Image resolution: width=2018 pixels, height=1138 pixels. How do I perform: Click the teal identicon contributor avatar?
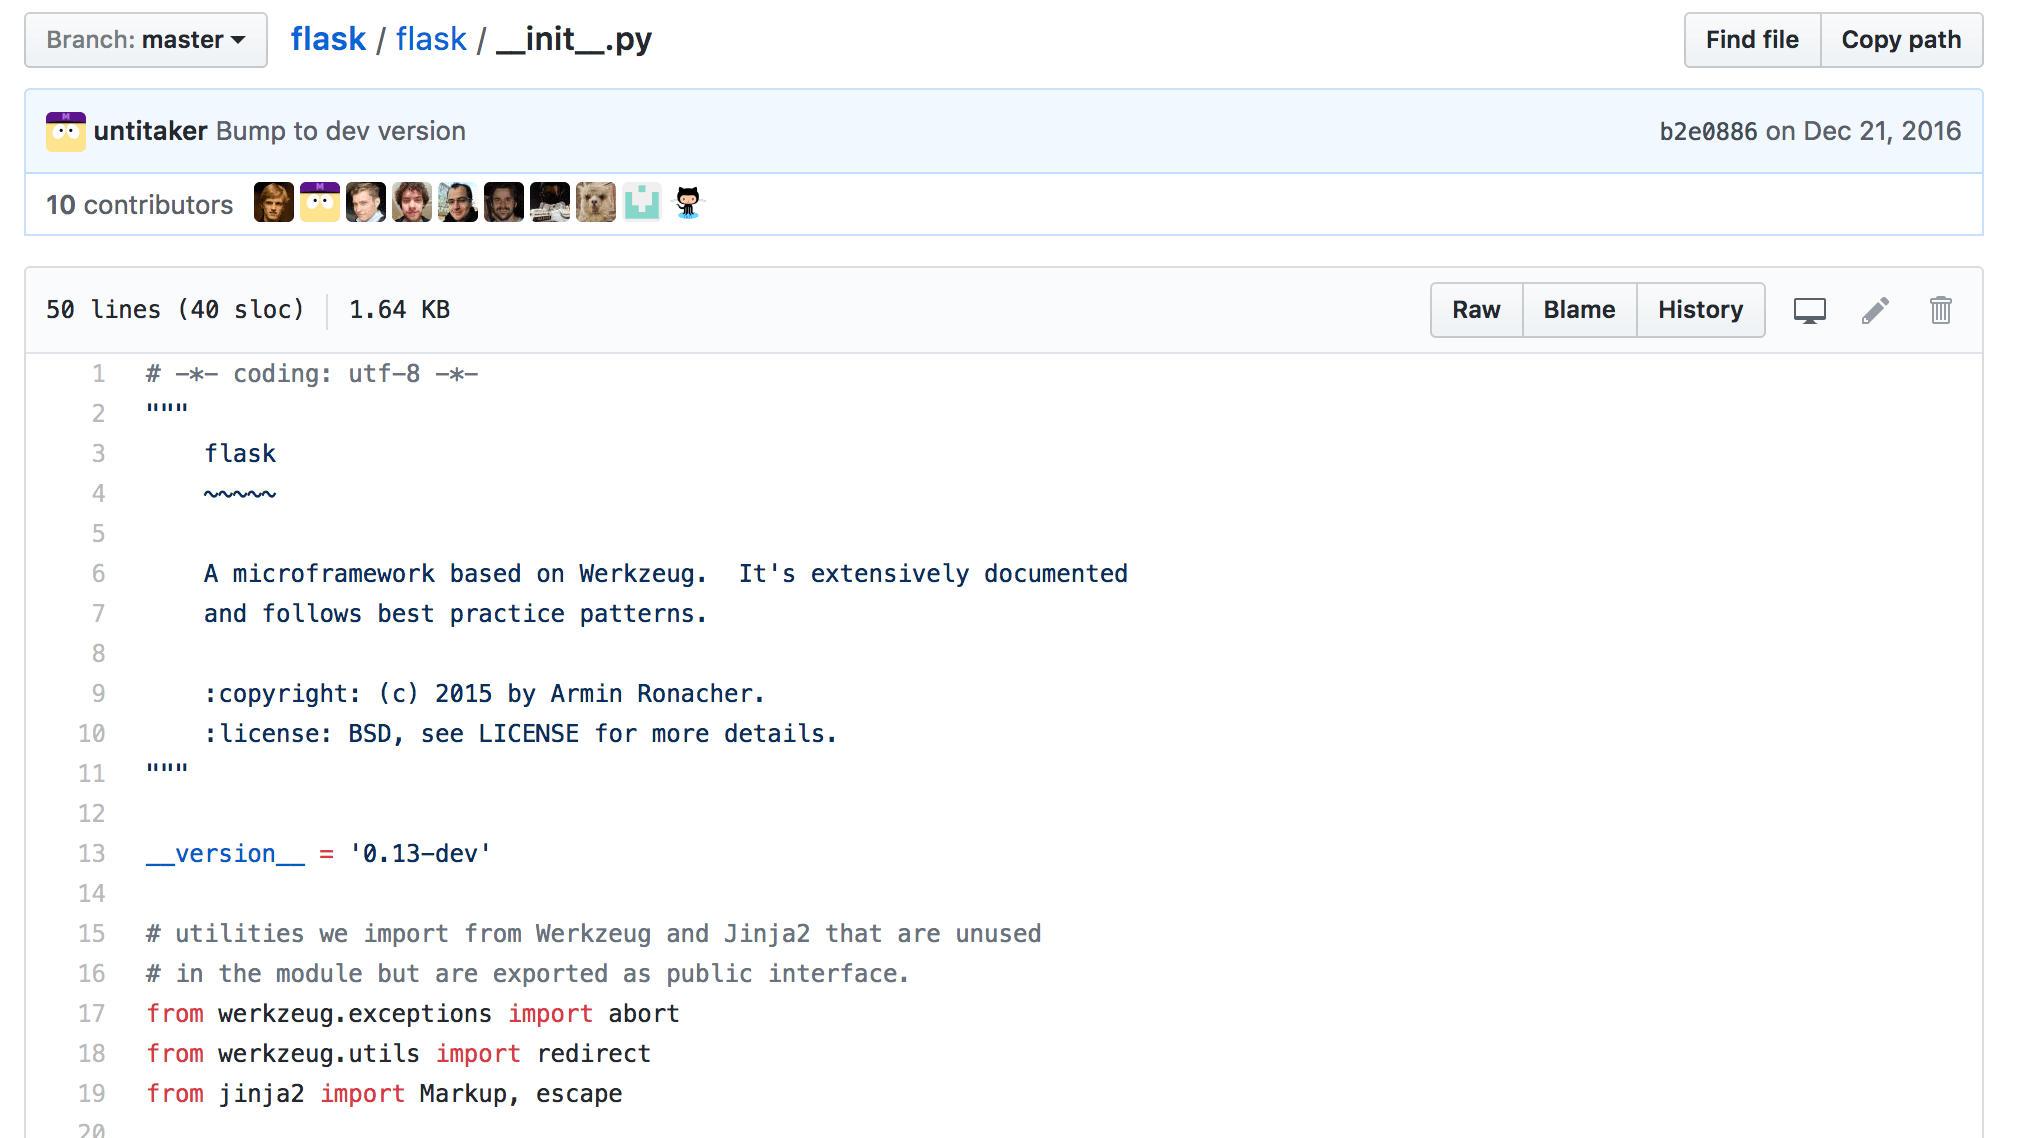(x=642, y=203)
